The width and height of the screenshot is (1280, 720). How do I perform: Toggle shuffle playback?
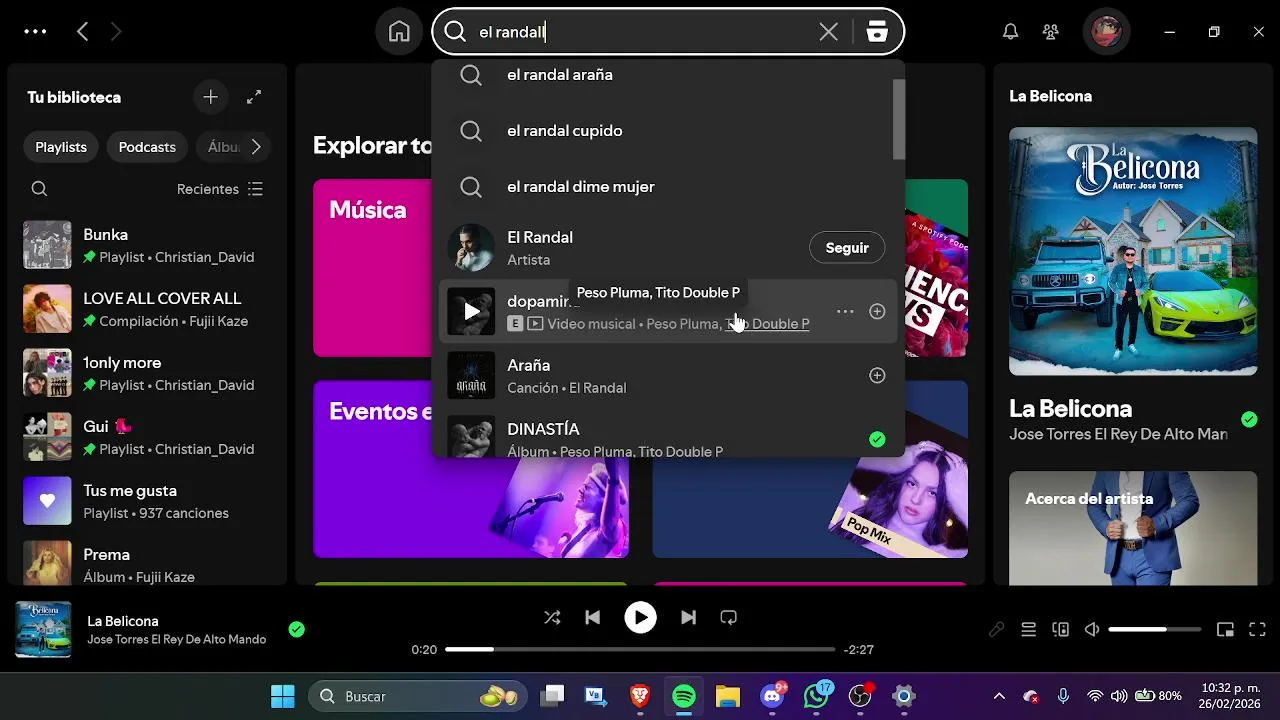pos(552,618)
